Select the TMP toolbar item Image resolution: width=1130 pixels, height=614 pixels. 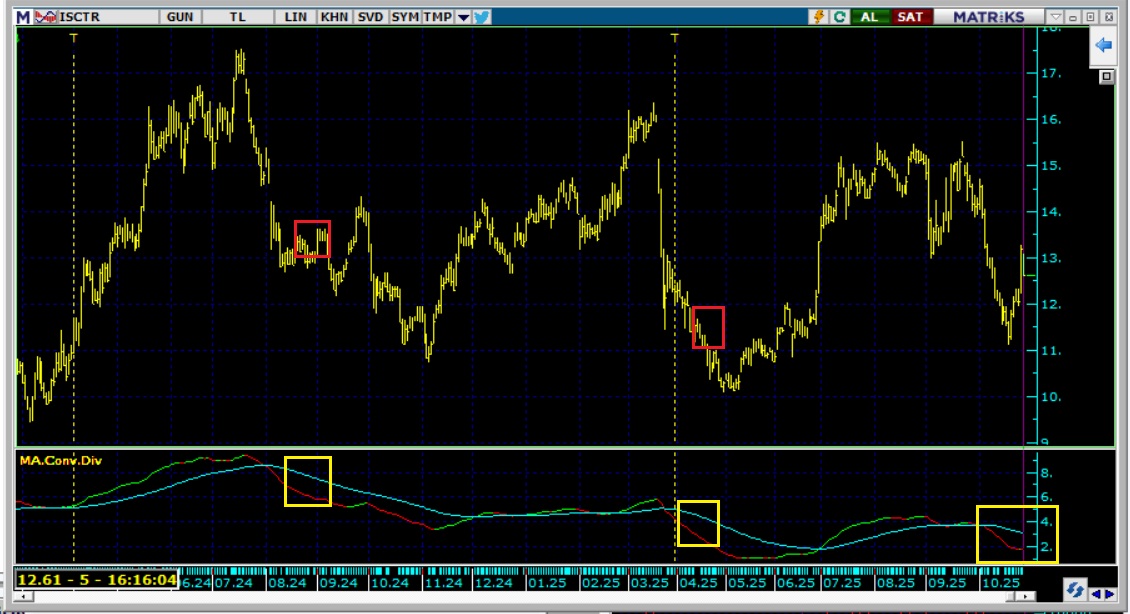[x=437, y=17]
